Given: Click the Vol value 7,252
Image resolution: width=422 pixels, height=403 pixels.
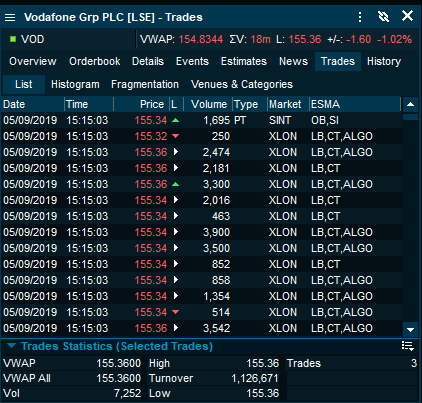Looking at the screenshot, I should coord(127,393).
